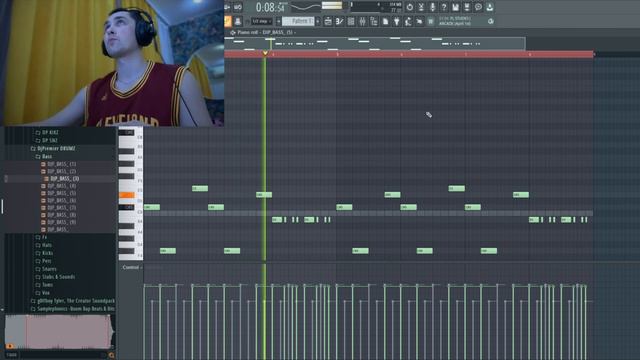This screenshot has height=360, width=640.
Task: Click the icon at right of the news panel
Action: (491, 21)
